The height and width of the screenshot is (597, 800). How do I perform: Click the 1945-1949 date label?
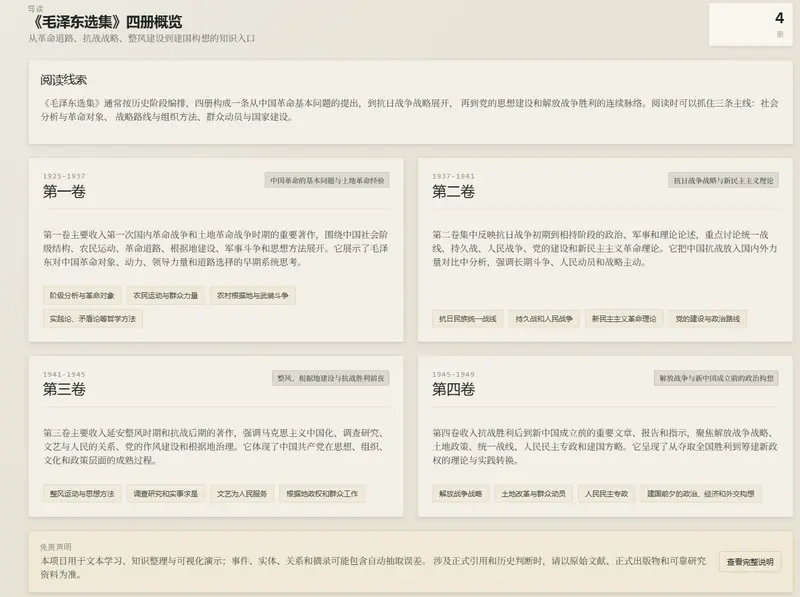454,374
